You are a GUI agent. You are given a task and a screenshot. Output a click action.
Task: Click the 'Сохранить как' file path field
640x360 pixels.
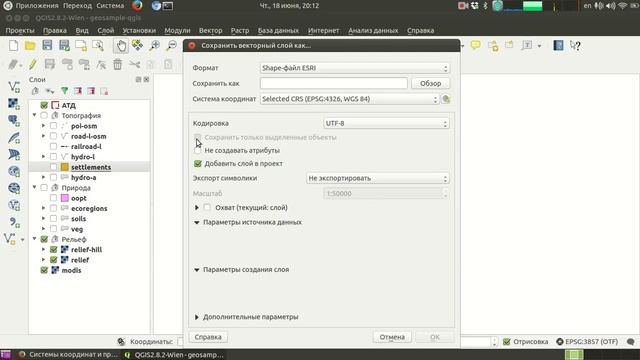(x=333, y=83)
